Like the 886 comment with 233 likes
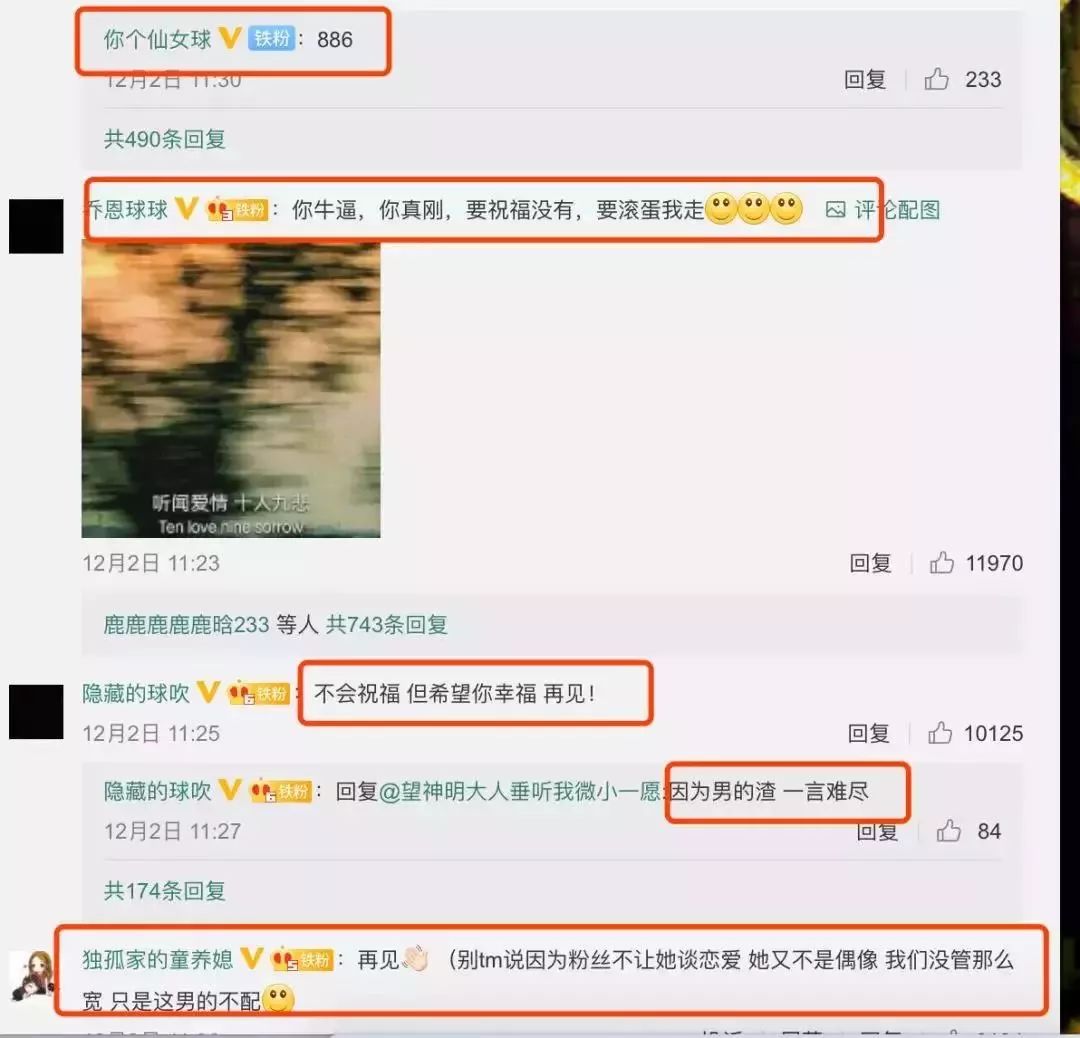This screenshot has height=1038, width=1080. tap(936, 79)
